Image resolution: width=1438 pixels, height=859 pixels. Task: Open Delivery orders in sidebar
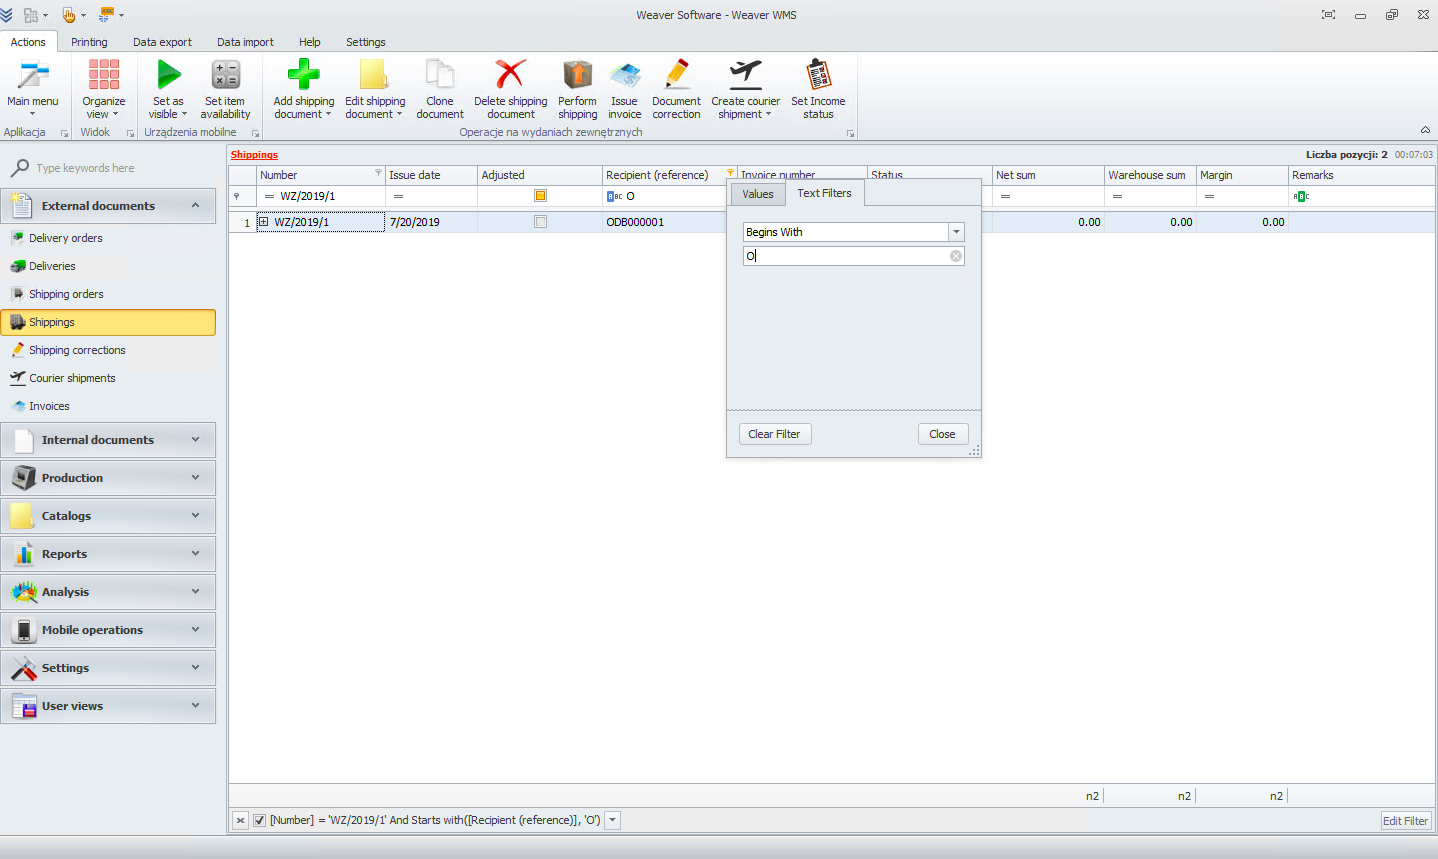(x=108, y=238)
